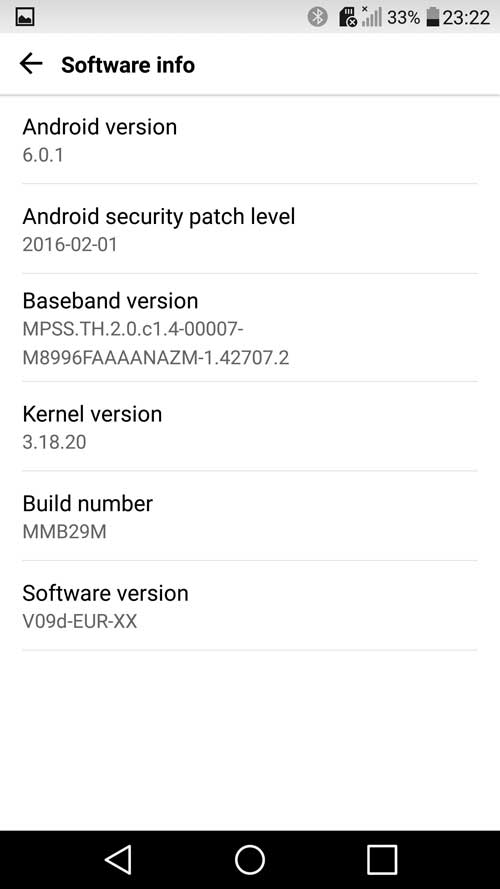Tap the battery icon in the status bar
The image size is (500, 889).
click(x=433, y=17)
